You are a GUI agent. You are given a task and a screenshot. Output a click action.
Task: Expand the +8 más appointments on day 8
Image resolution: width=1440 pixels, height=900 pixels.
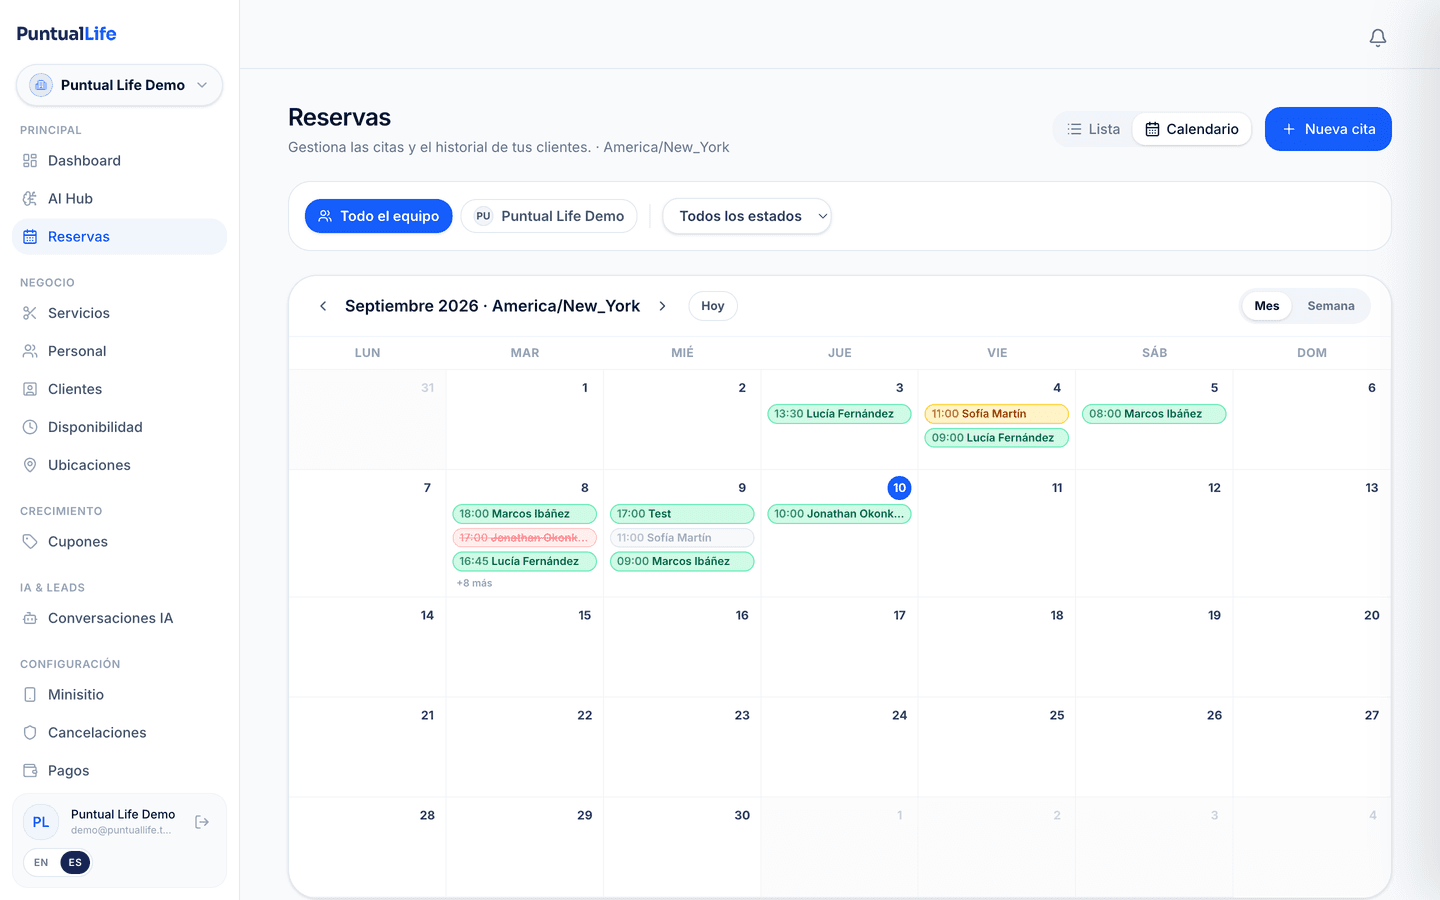tap(475, 583)
